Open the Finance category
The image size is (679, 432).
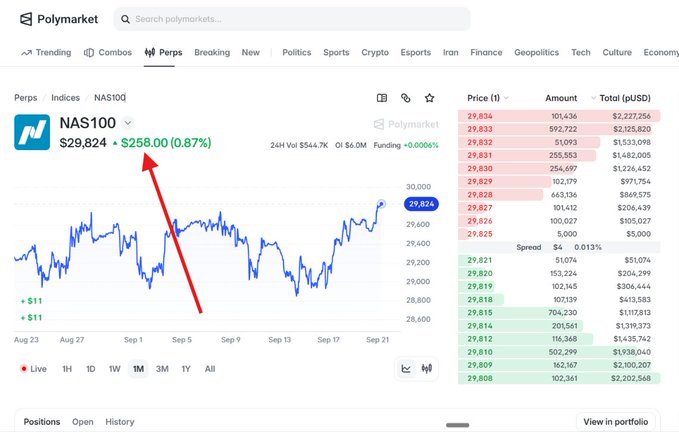[486, 52]
